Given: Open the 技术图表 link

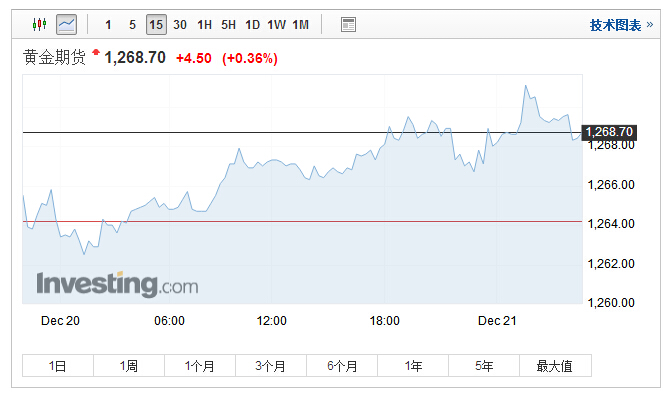Looking at the screenshot, I should [615, 25].
